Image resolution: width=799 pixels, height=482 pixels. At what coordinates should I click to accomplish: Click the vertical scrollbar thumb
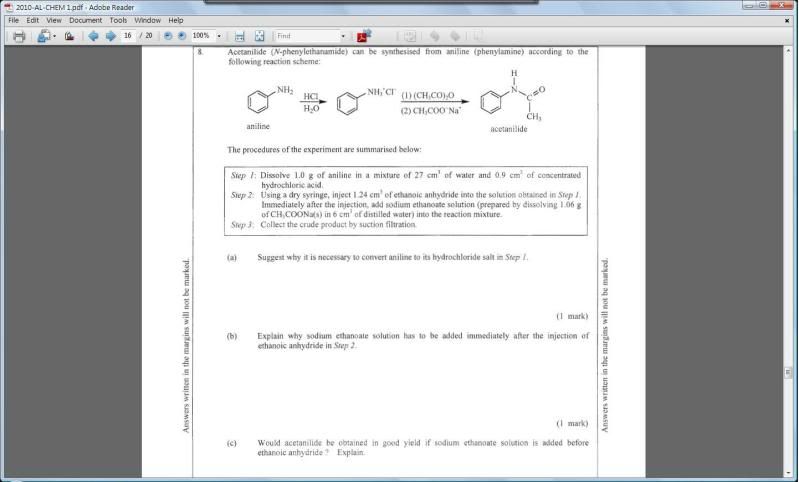coord(788,372)
